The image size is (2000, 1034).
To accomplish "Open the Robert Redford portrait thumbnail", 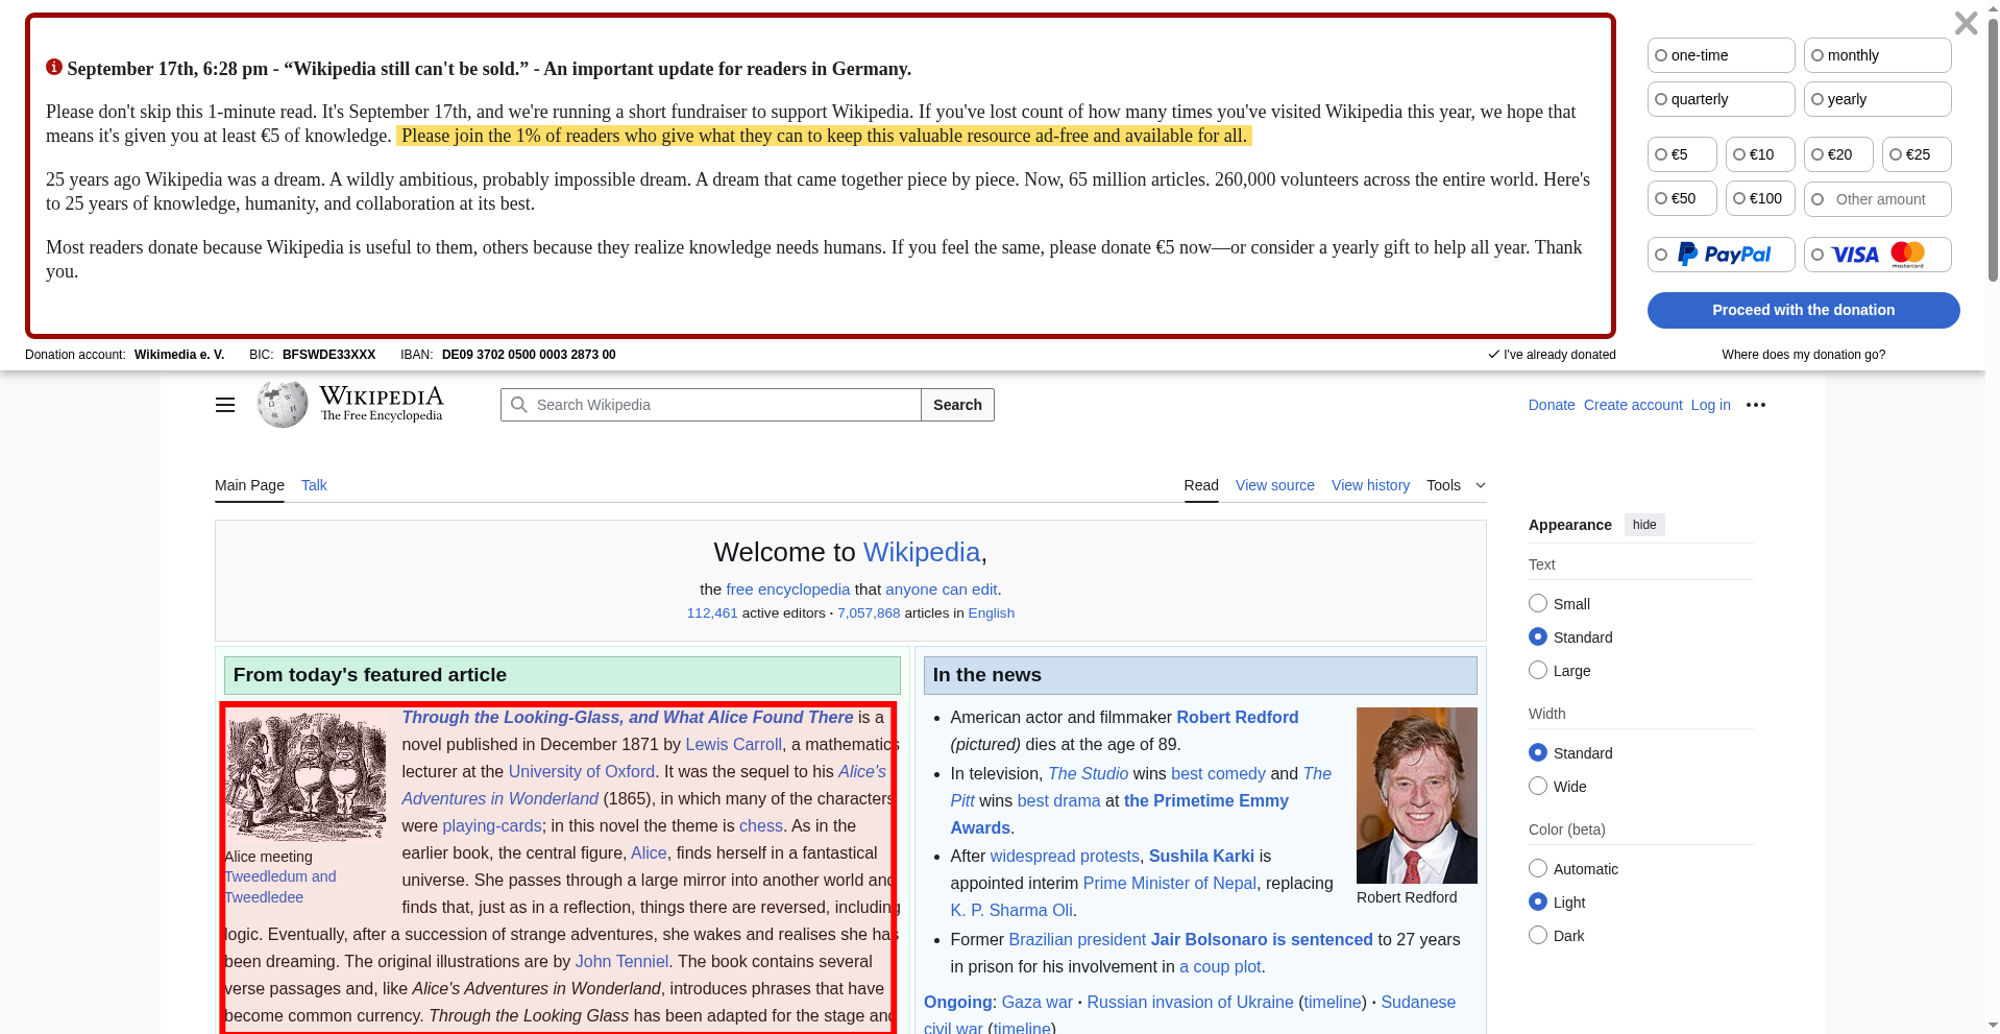I will (x=1416, y=795).
